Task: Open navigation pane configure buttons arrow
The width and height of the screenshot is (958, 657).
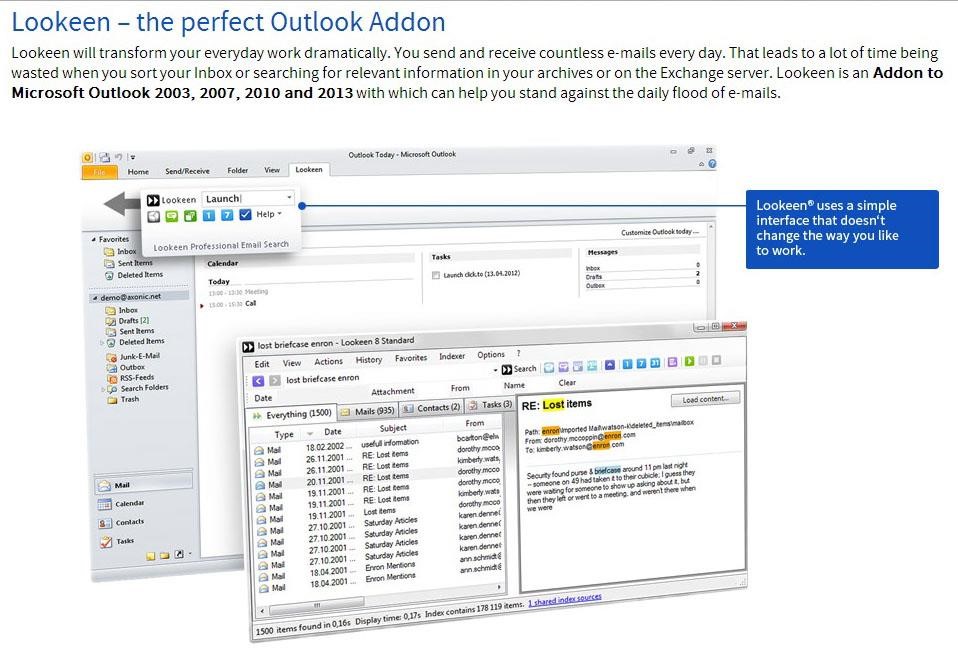Action: coord(190,554)
